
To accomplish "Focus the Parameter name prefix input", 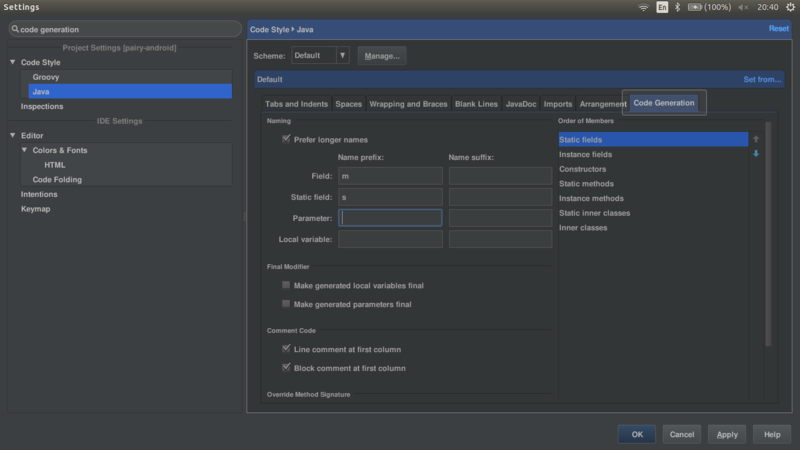I will [x=390, y=217].
